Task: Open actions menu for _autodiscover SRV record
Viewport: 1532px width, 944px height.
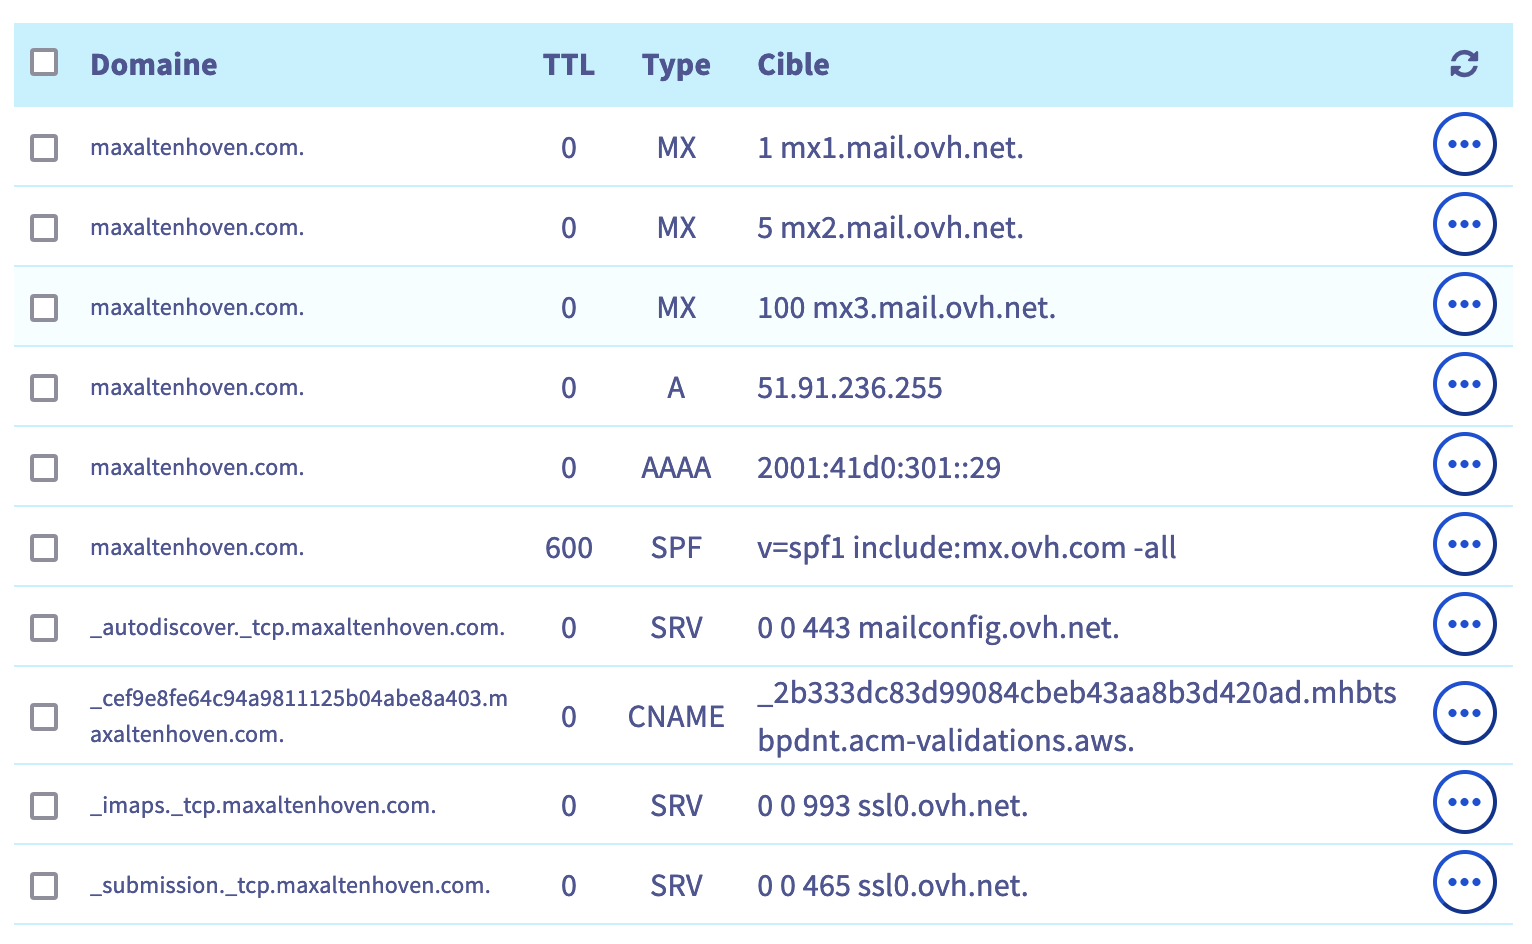Action: tap(1464, 624)
